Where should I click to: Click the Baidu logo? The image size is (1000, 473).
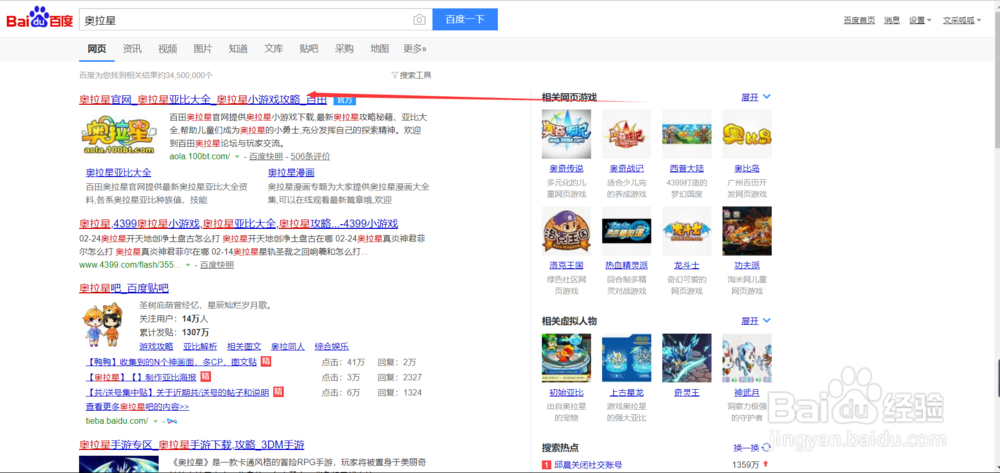pos(40,19)
